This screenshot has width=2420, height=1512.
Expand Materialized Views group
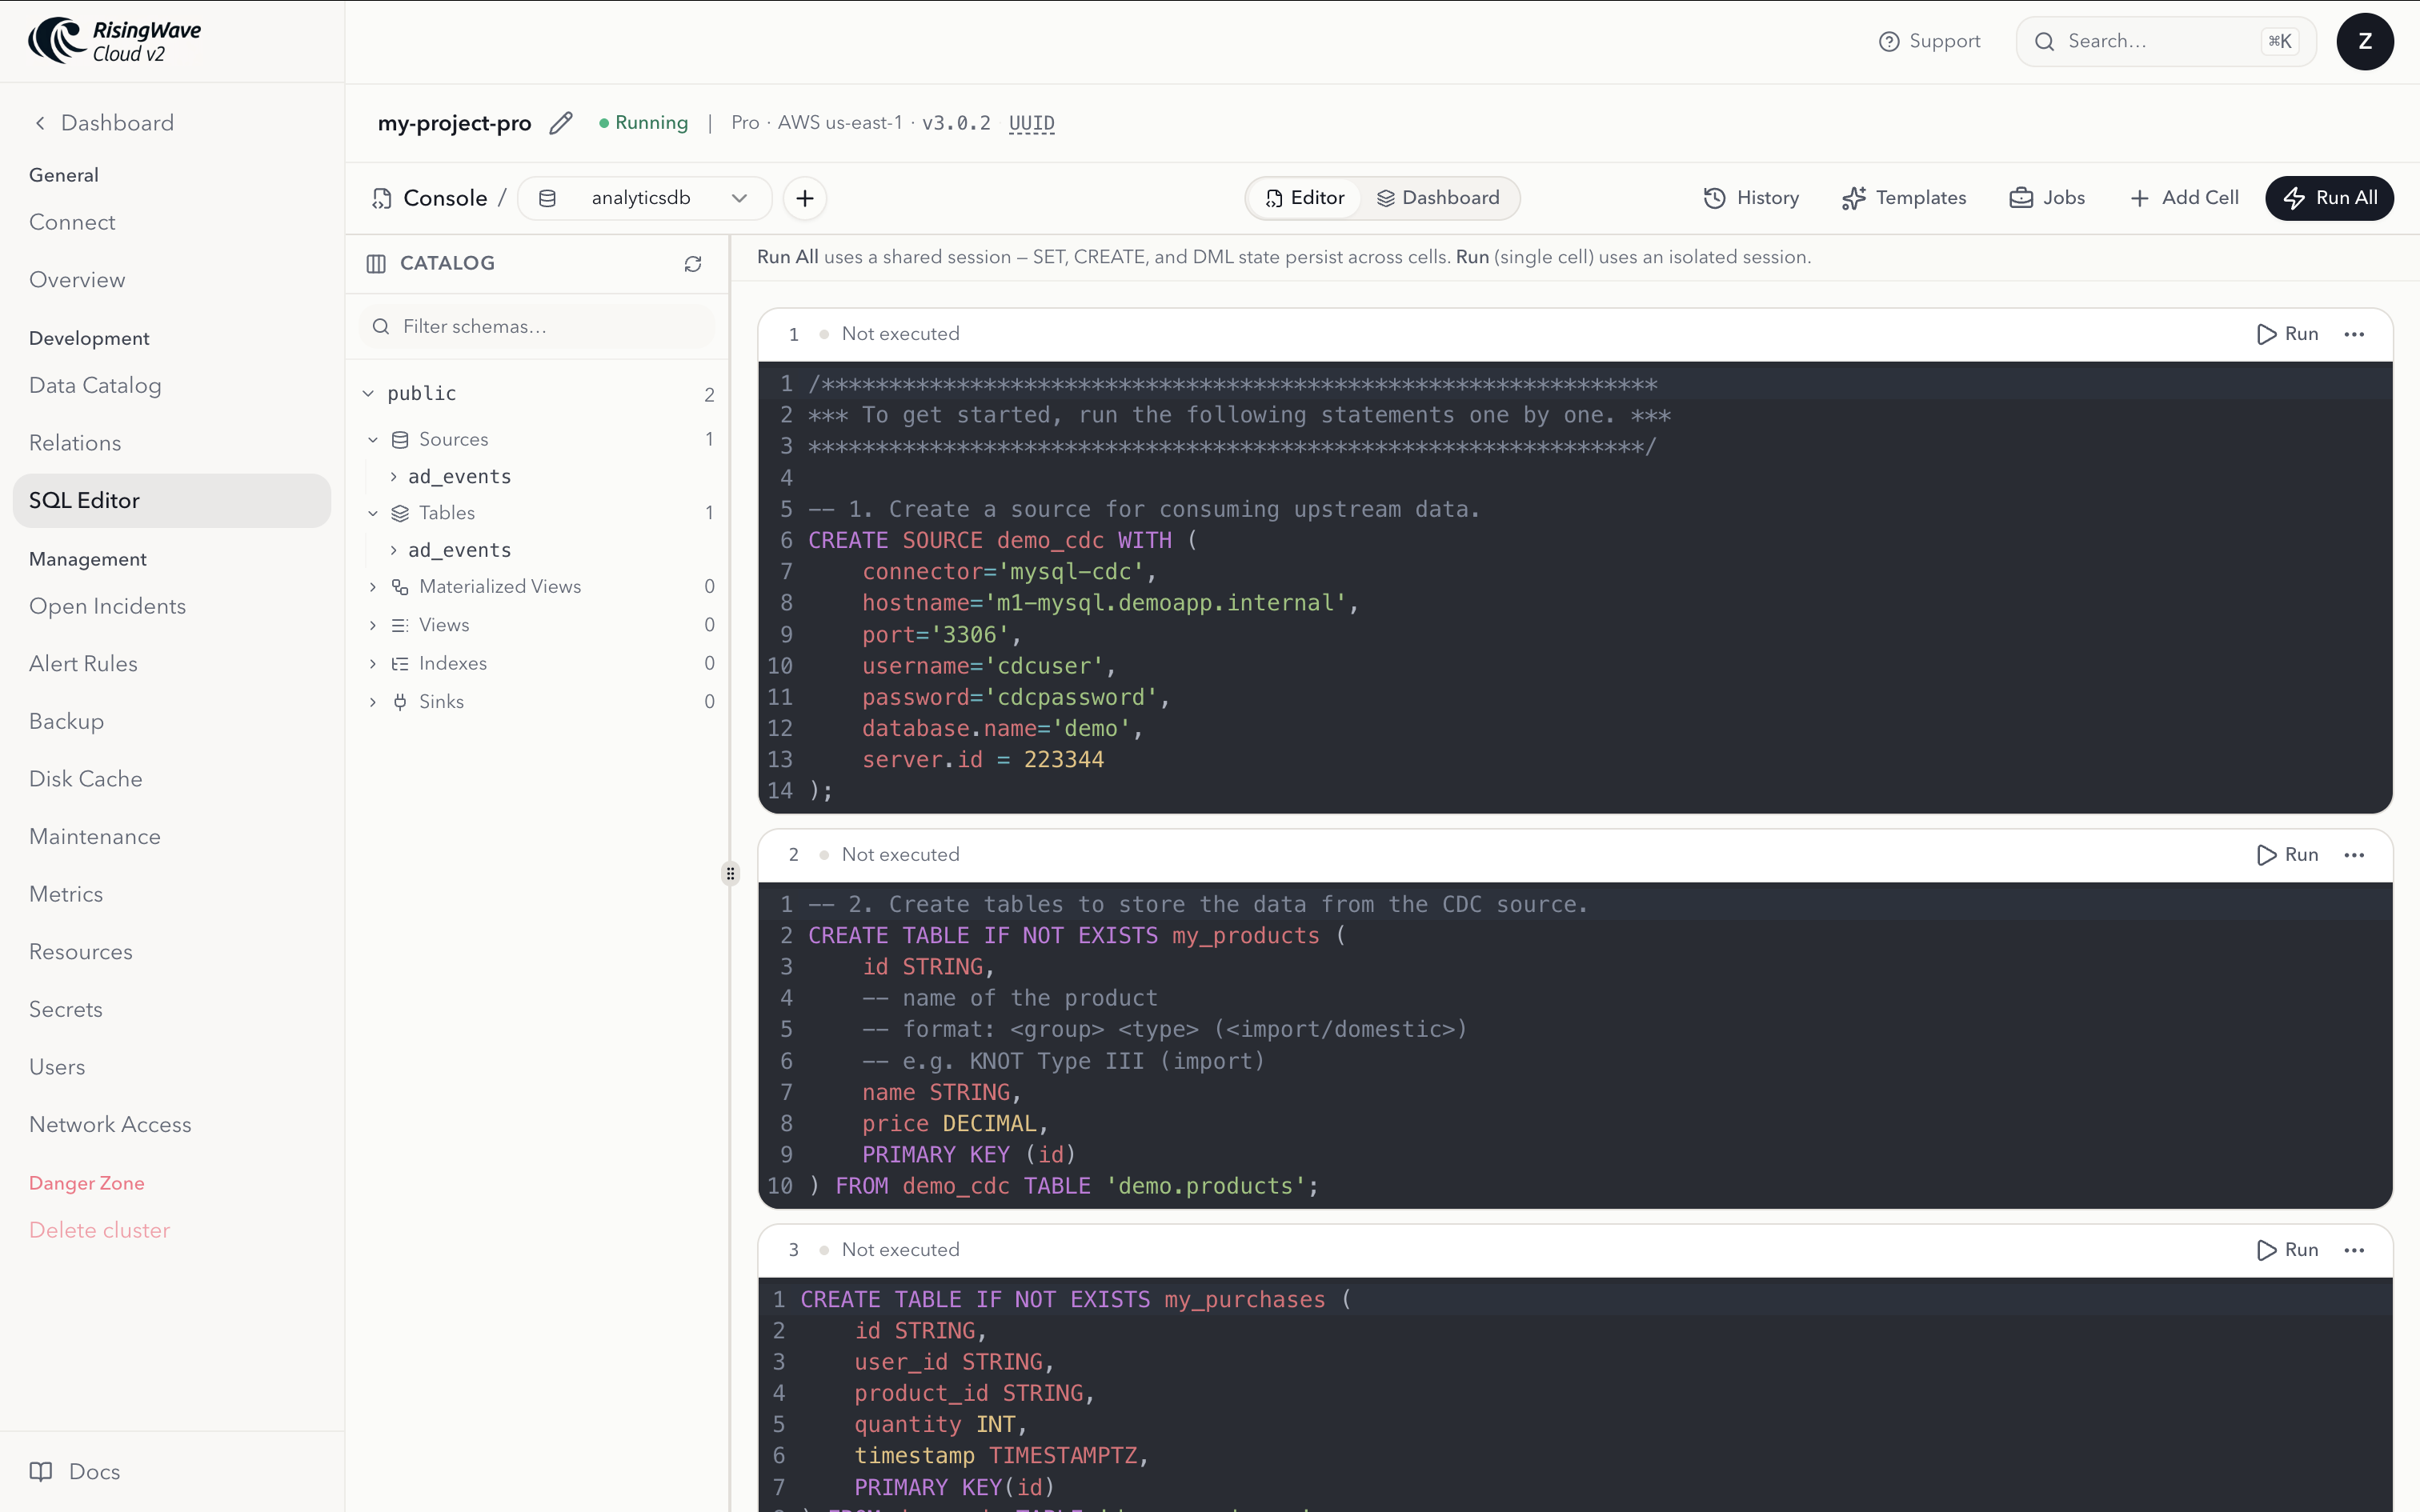373,587
